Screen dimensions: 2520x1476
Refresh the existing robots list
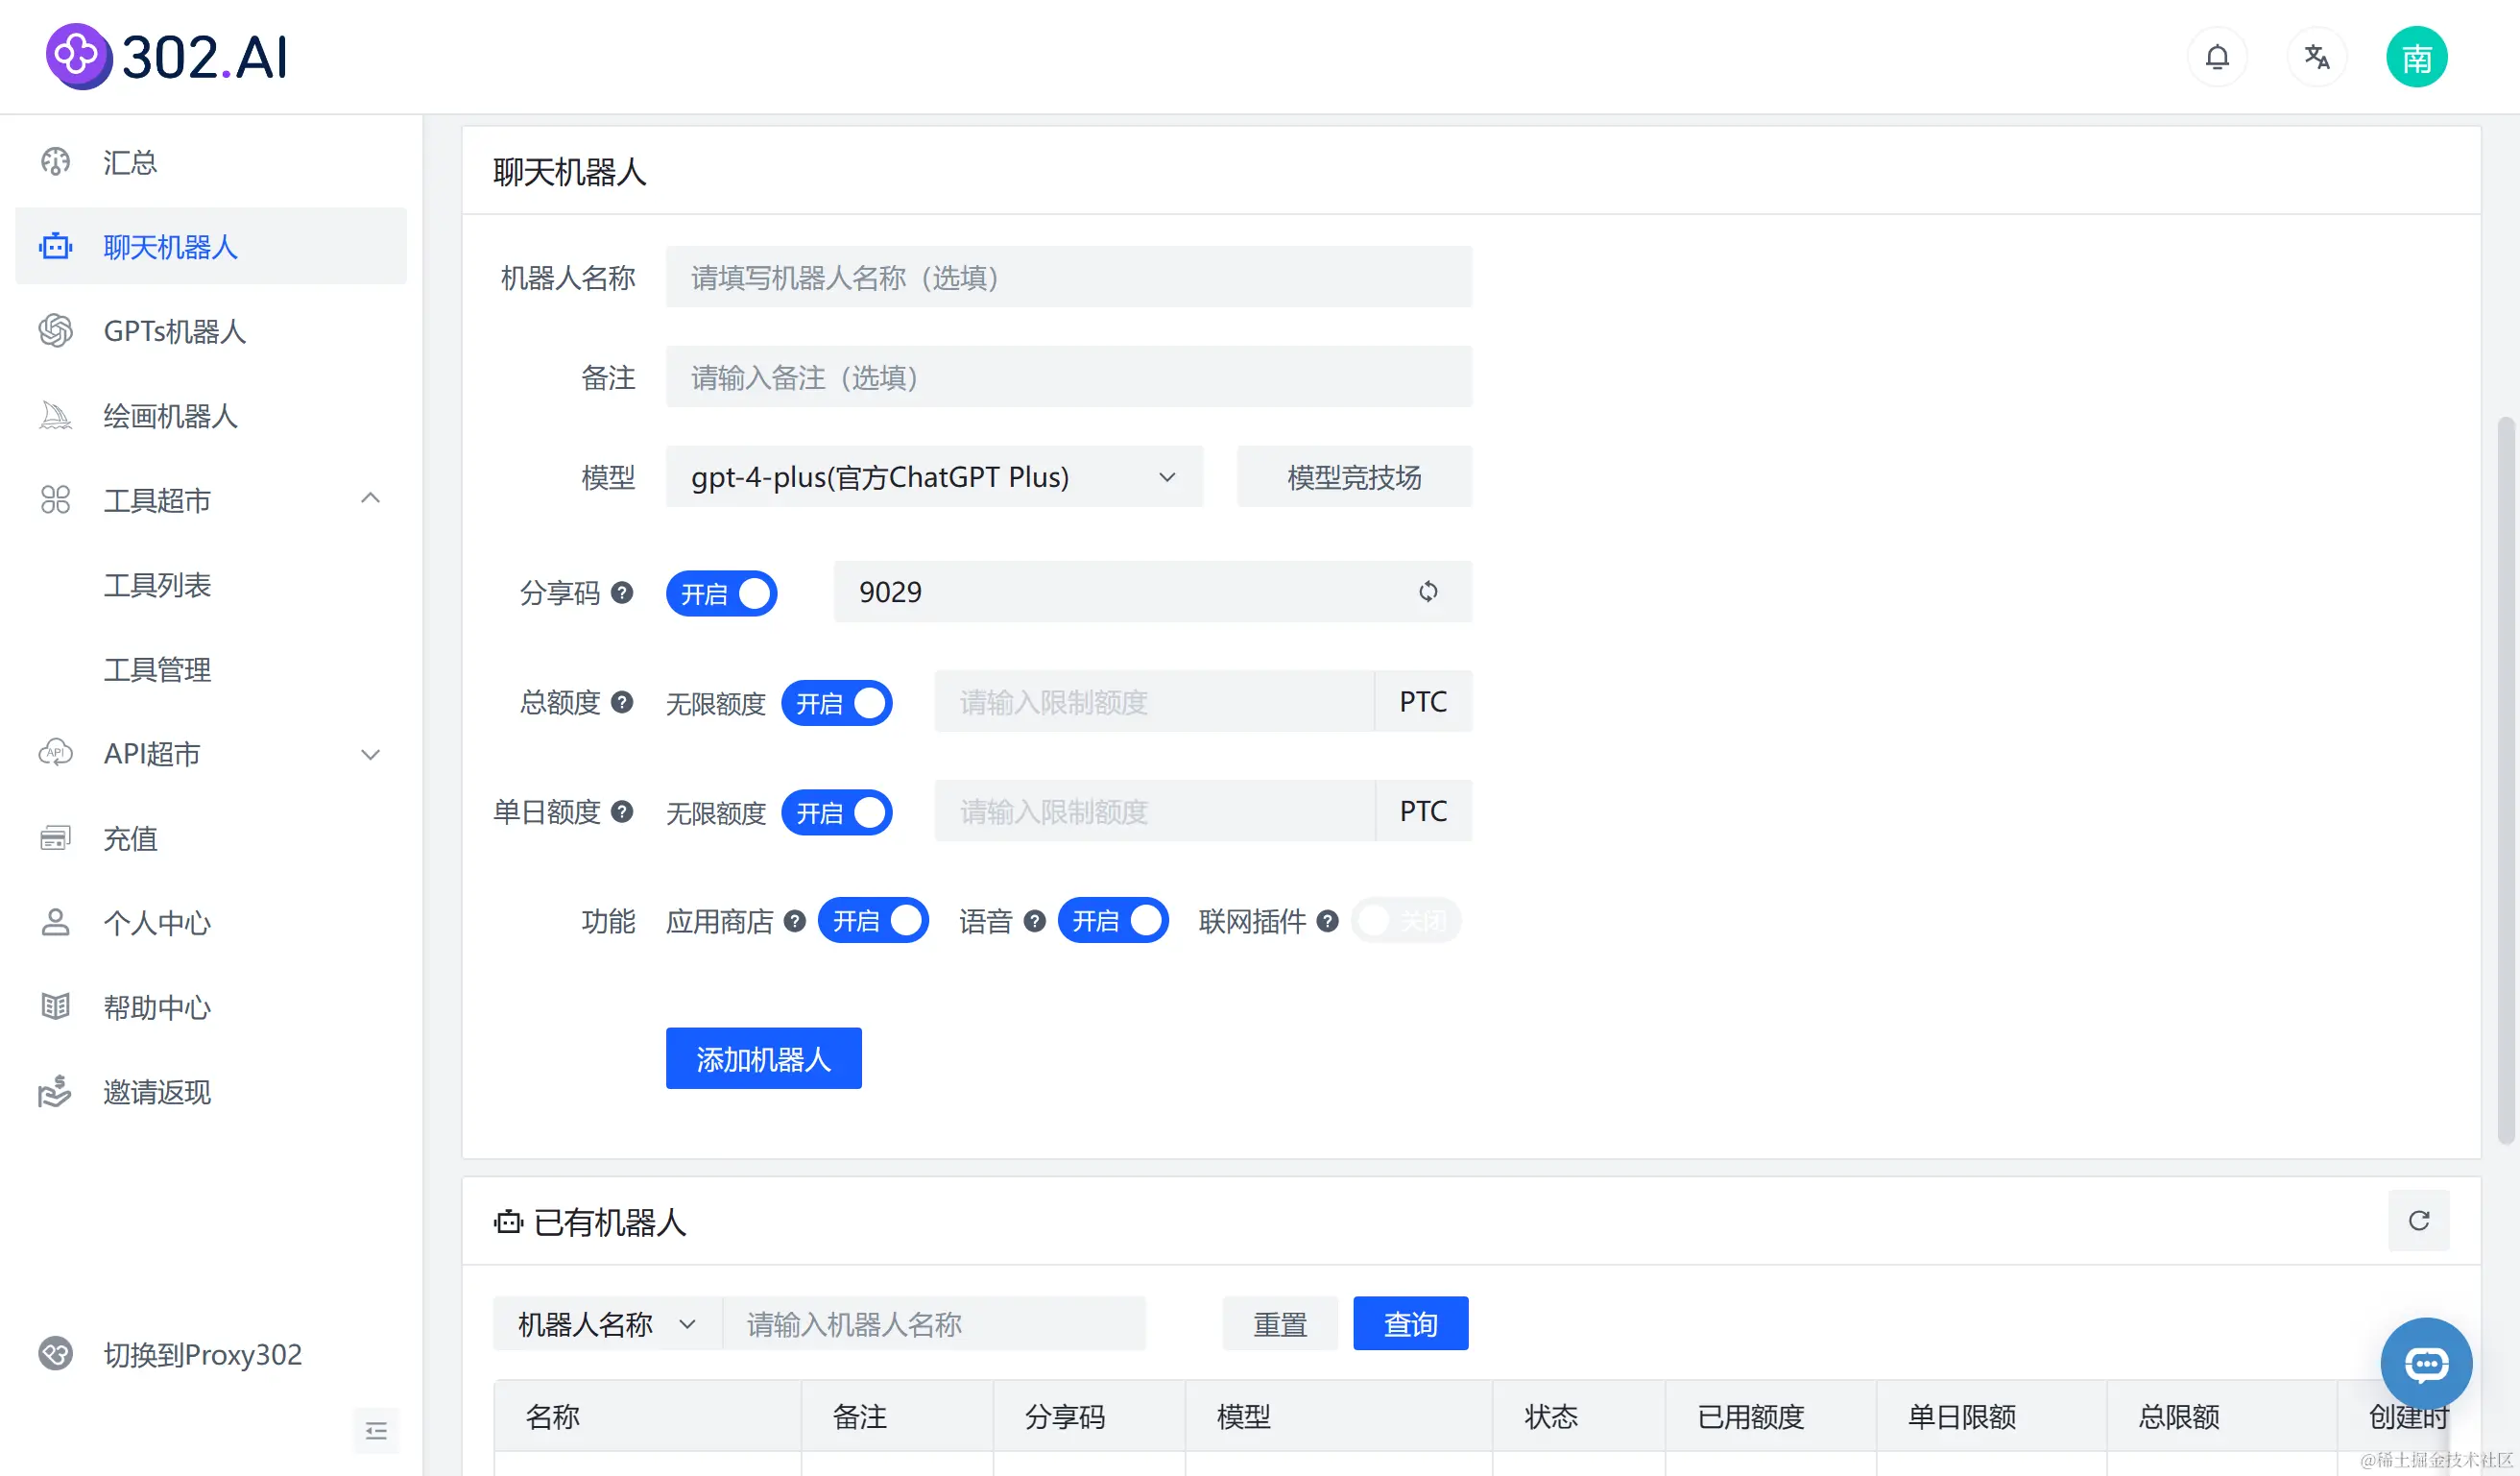2418,1220
